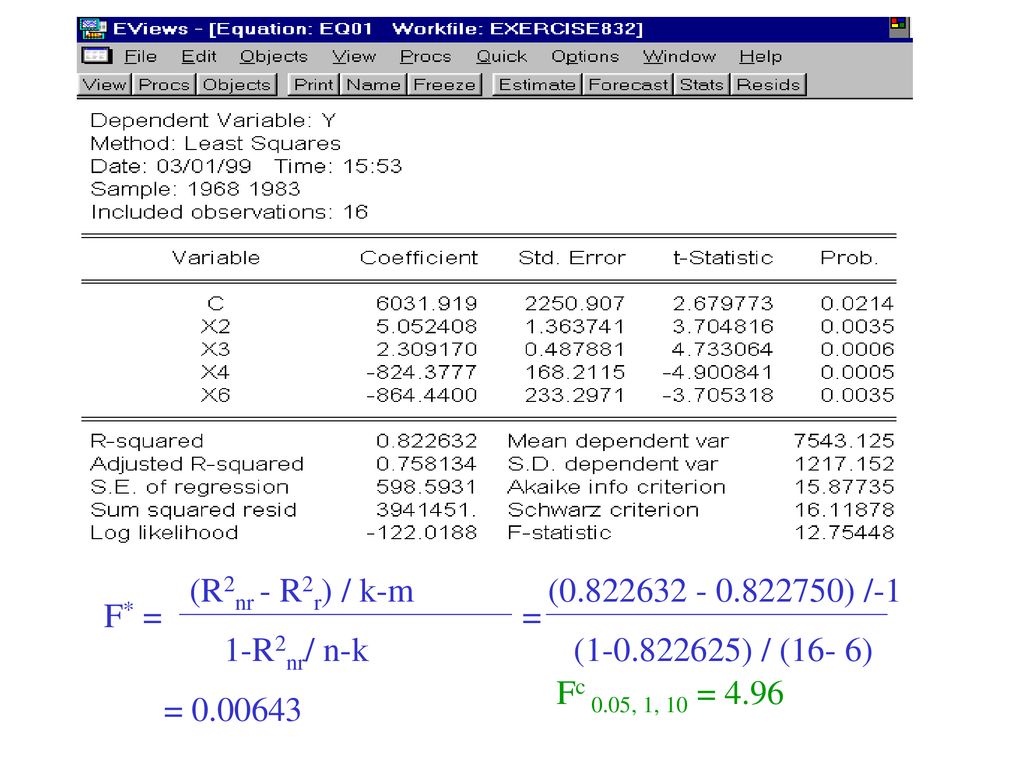Click the Estimate button
This screenshot has width=1024, height=768.
coord(537,85)
